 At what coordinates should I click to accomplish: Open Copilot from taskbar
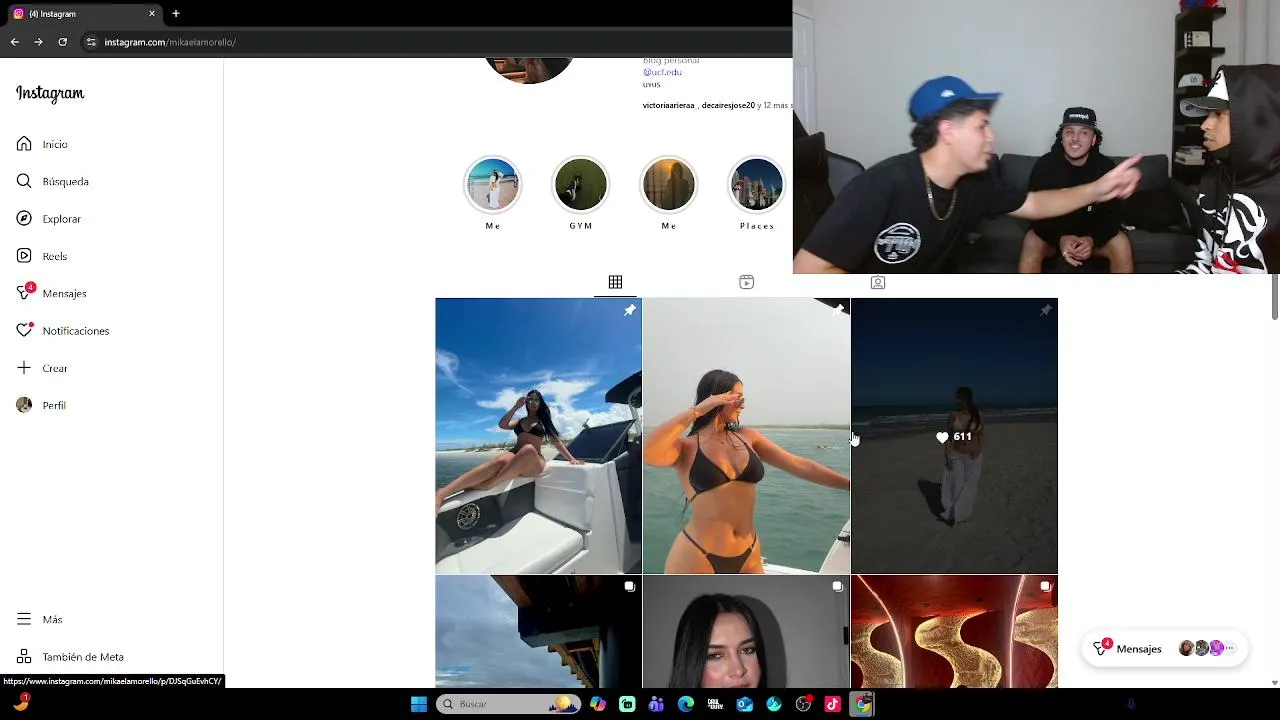(598, 704)
